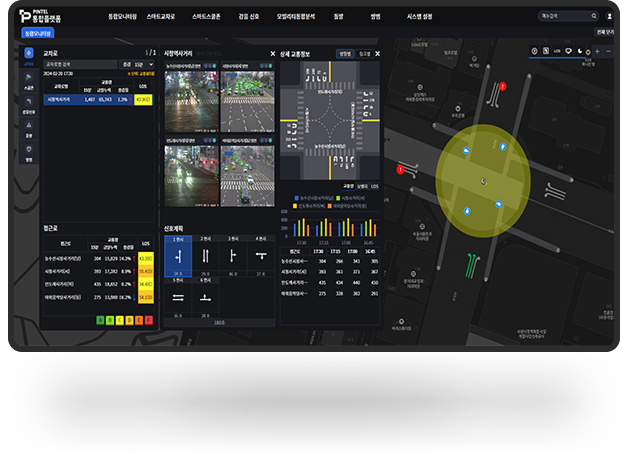
Task: Toggle the dark mode moon icon on the map
Action: pyautogui.click(x=582, y=50)
